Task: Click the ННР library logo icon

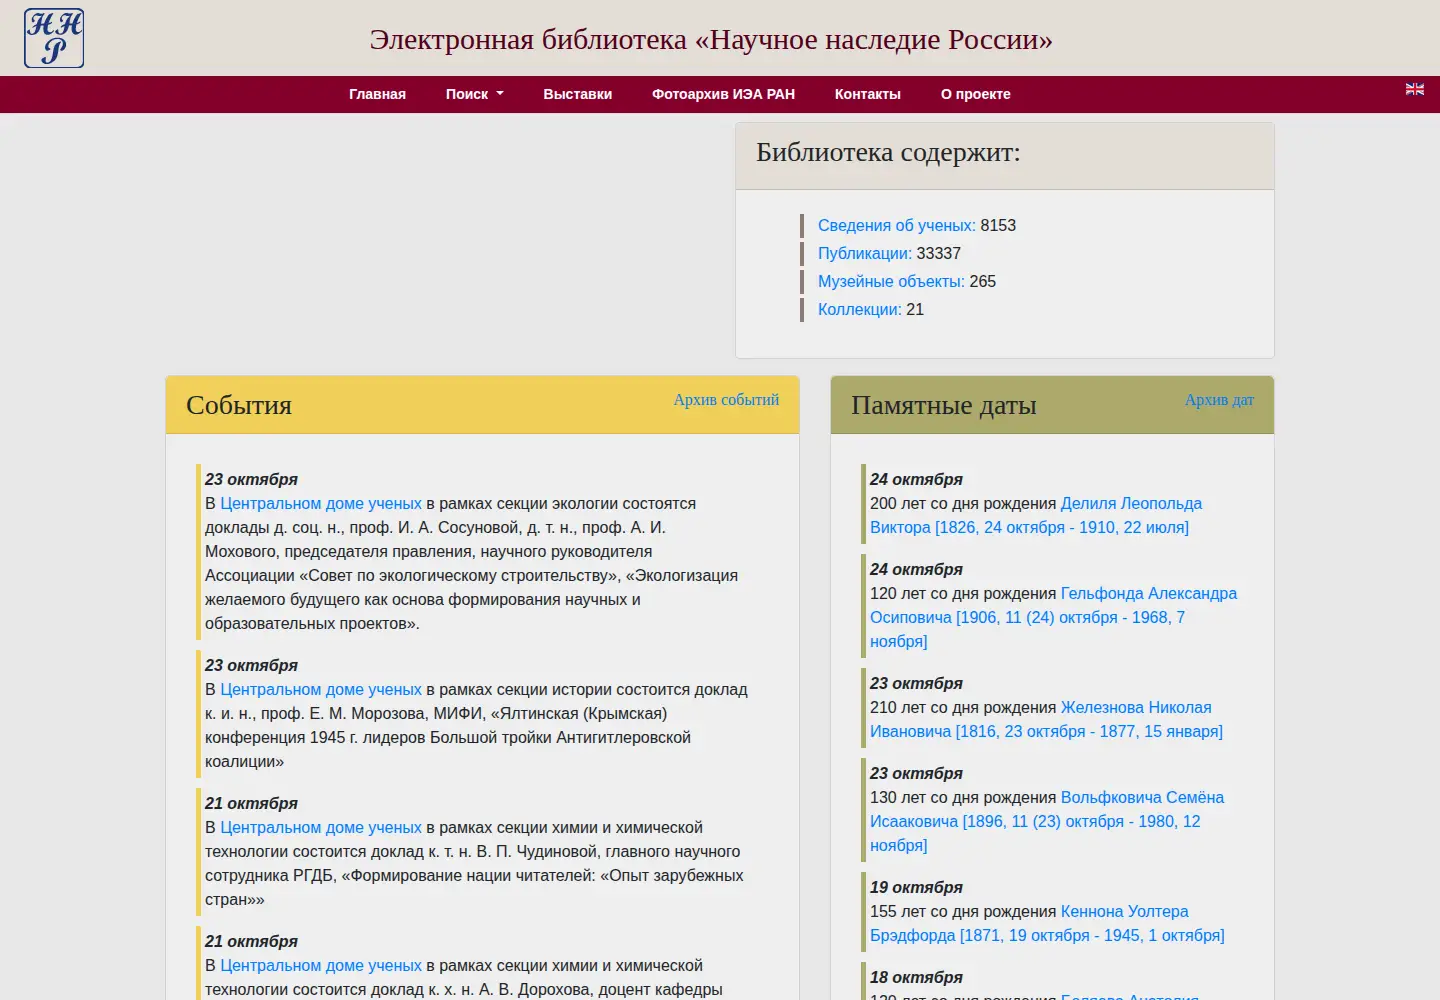Action: click(54, 38)
